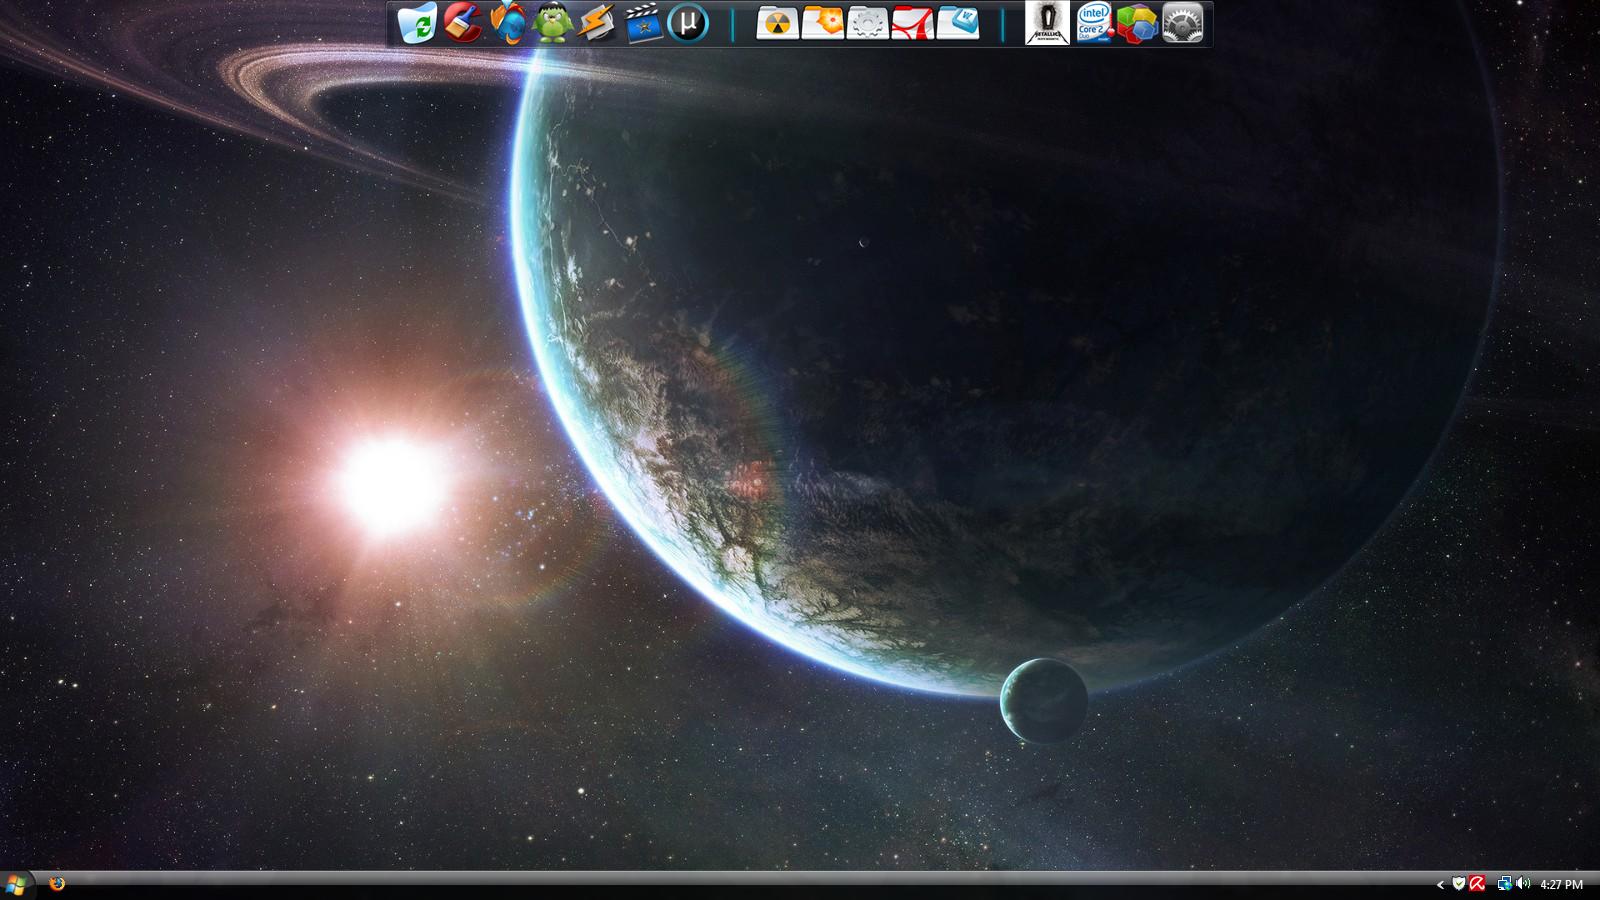
Task: Click the green monster bird dock icon
Action: coord(552,23)
